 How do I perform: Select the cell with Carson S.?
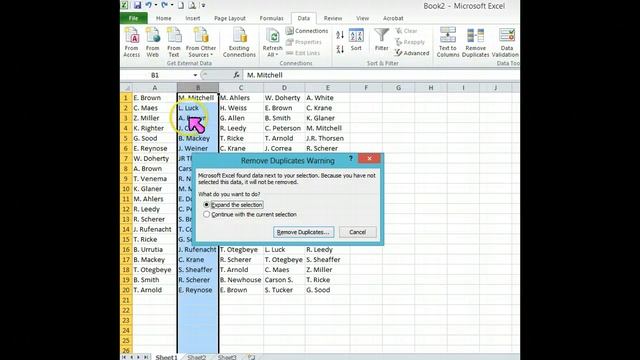click(x=284, y=280)
